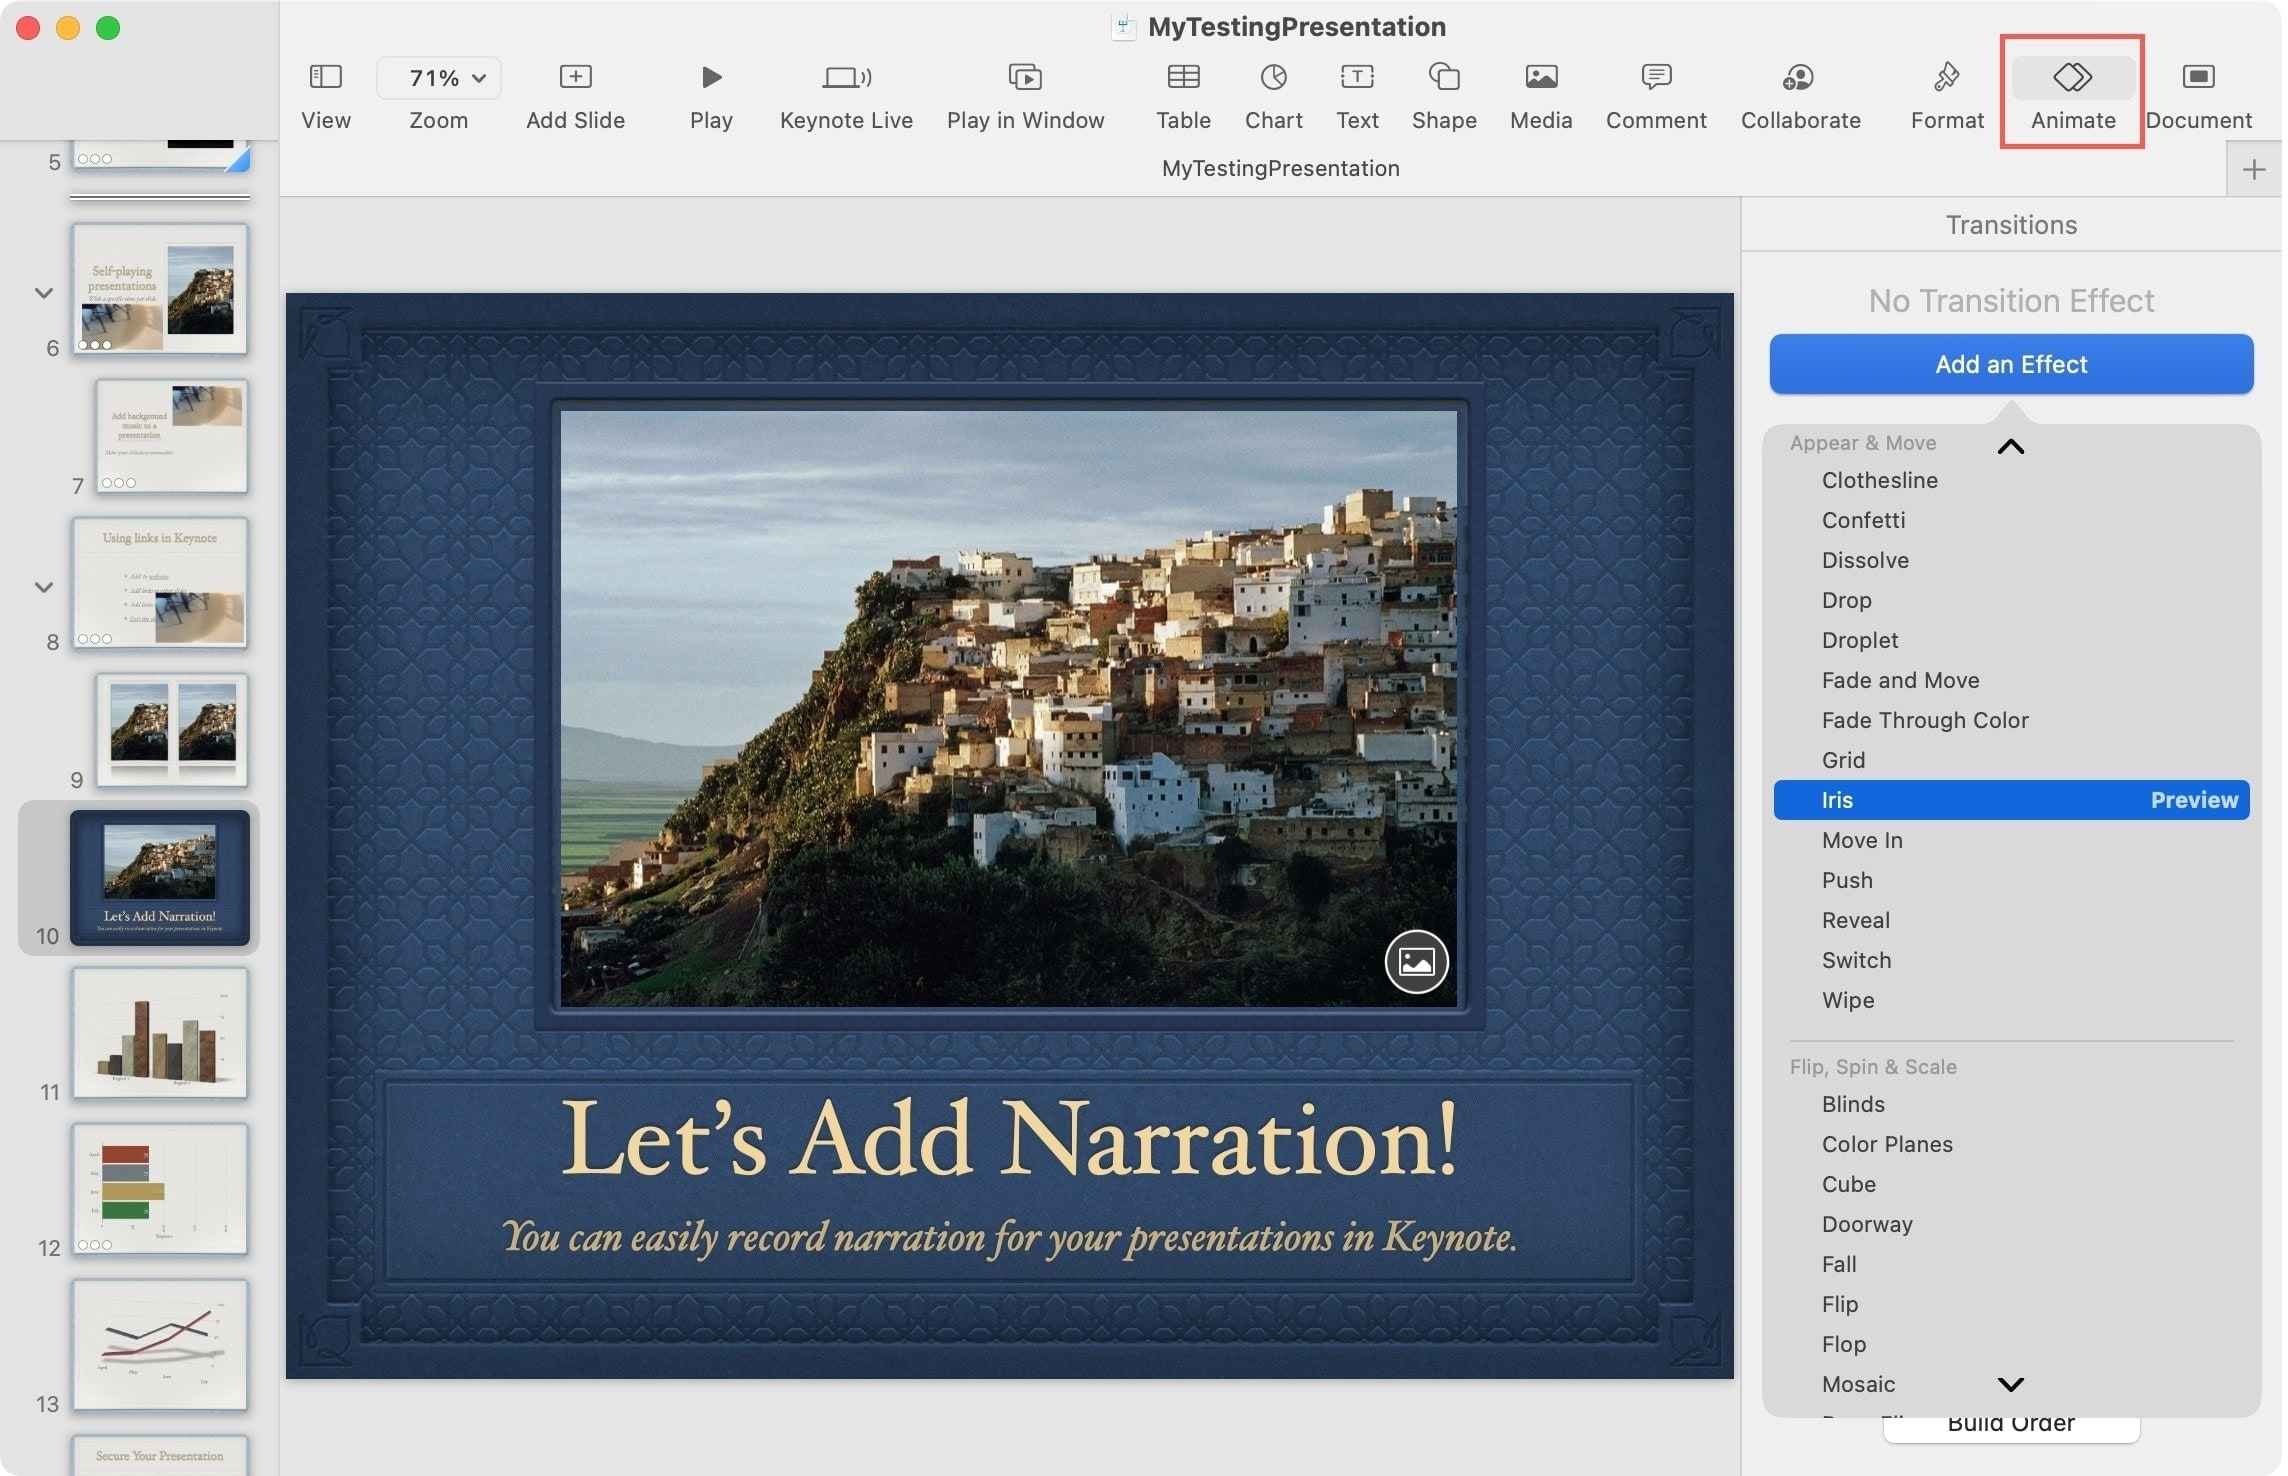This screenshot has height=1476, width=2288.
Task: Preview the Iris transition
Action: [2194, 799]
